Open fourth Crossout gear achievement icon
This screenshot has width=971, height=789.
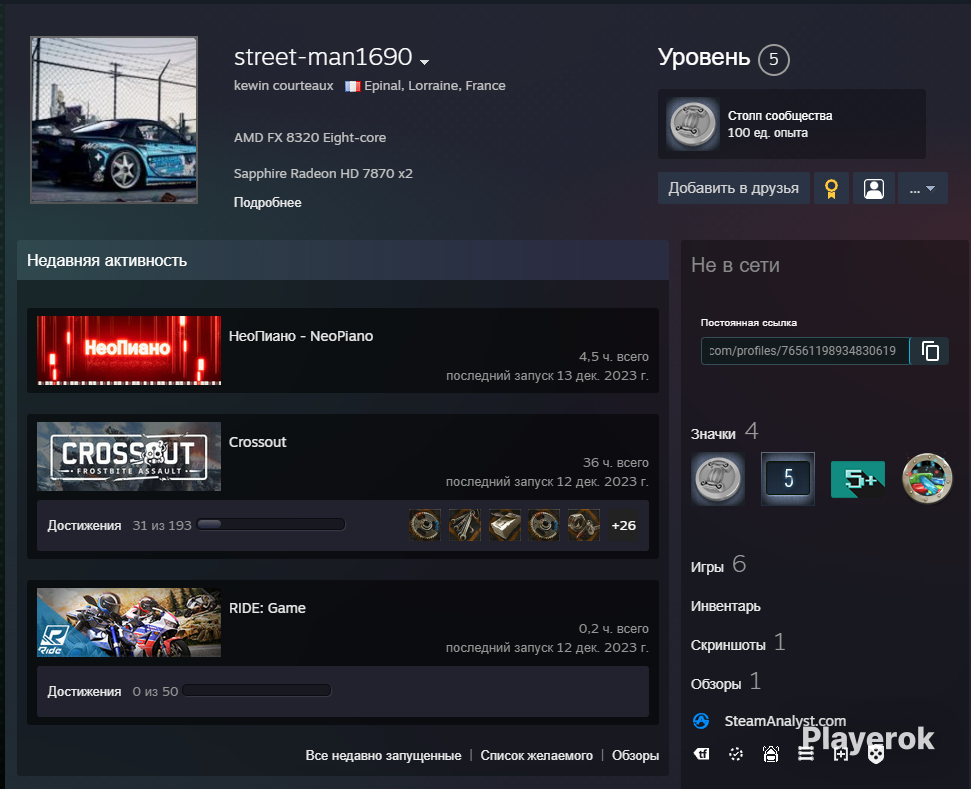click(544, 525)
